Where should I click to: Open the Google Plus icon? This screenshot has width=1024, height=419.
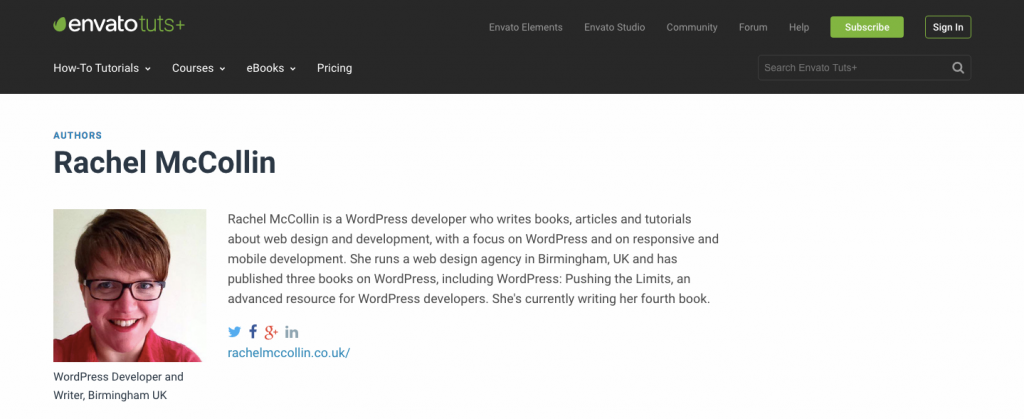pyautogui.click(x=271, y=332)
